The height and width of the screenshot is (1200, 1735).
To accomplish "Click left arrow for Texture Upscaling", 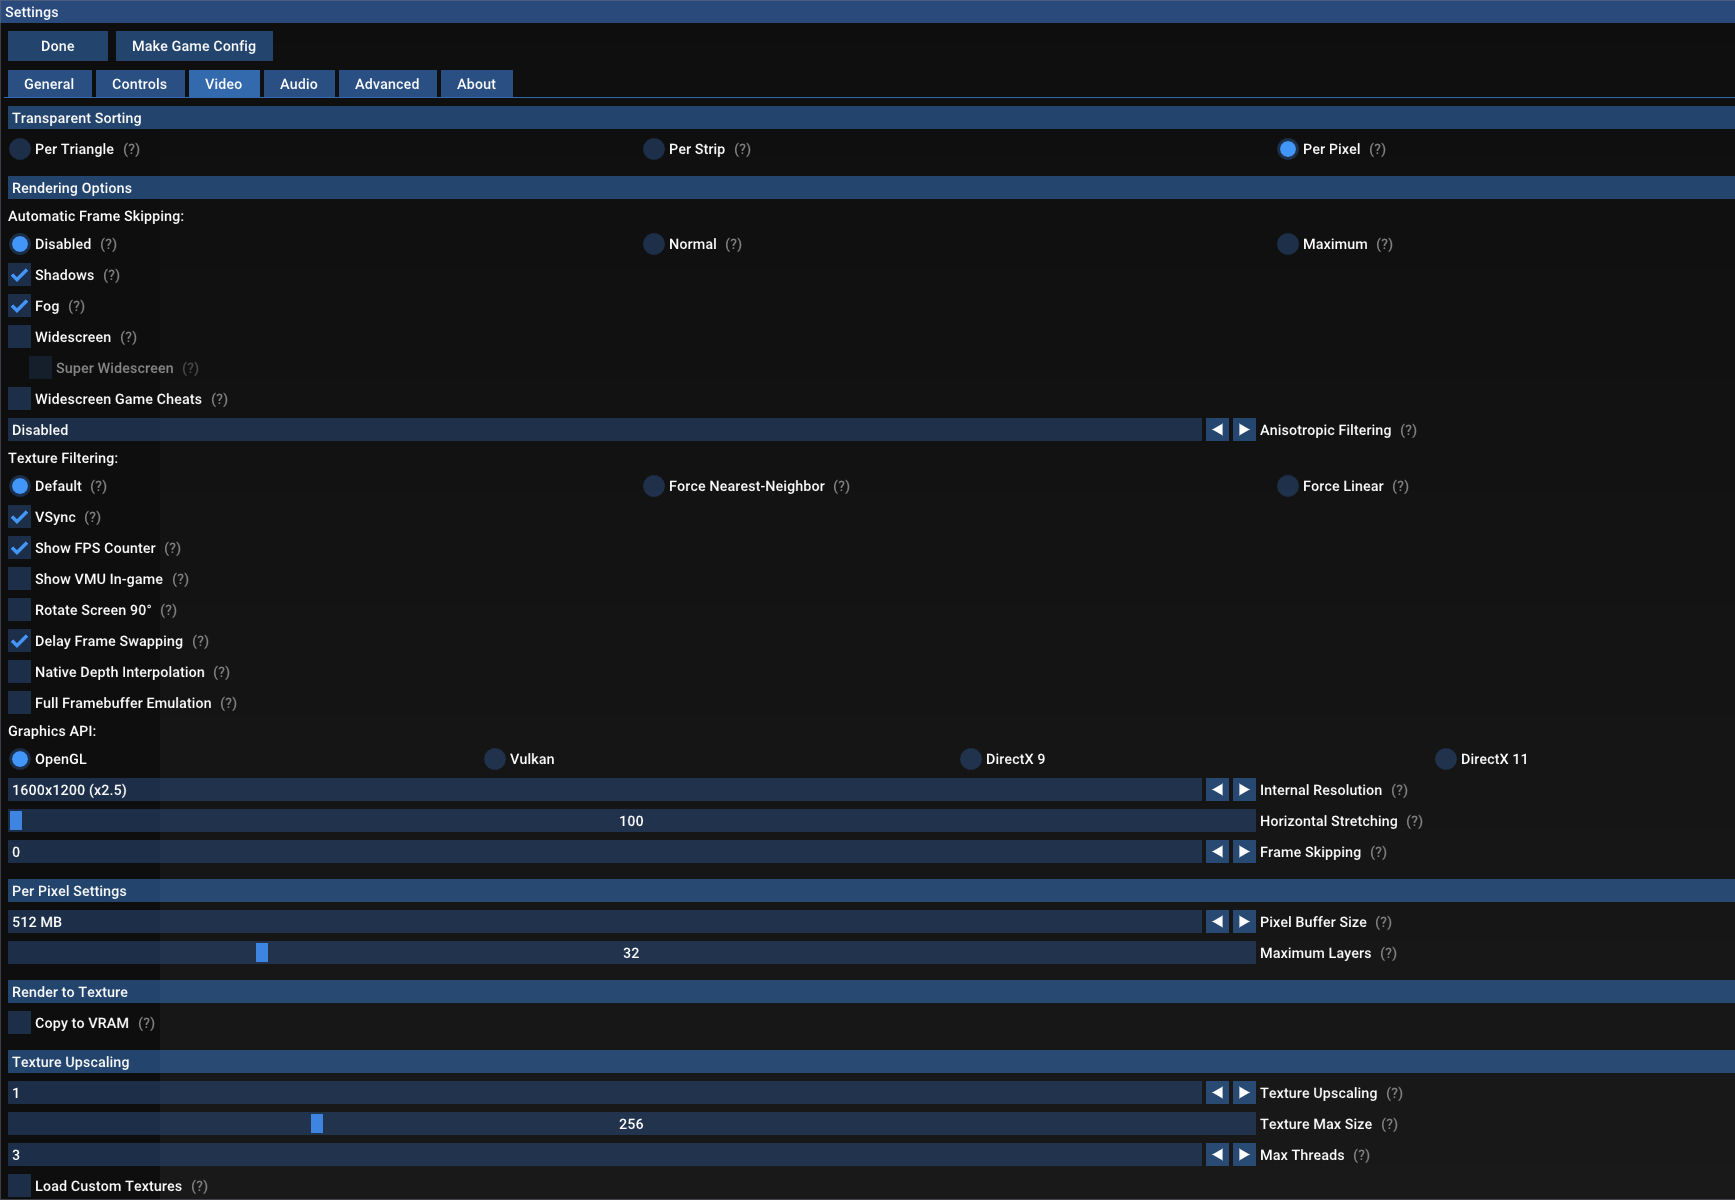I will [x=1217, y=1093].
